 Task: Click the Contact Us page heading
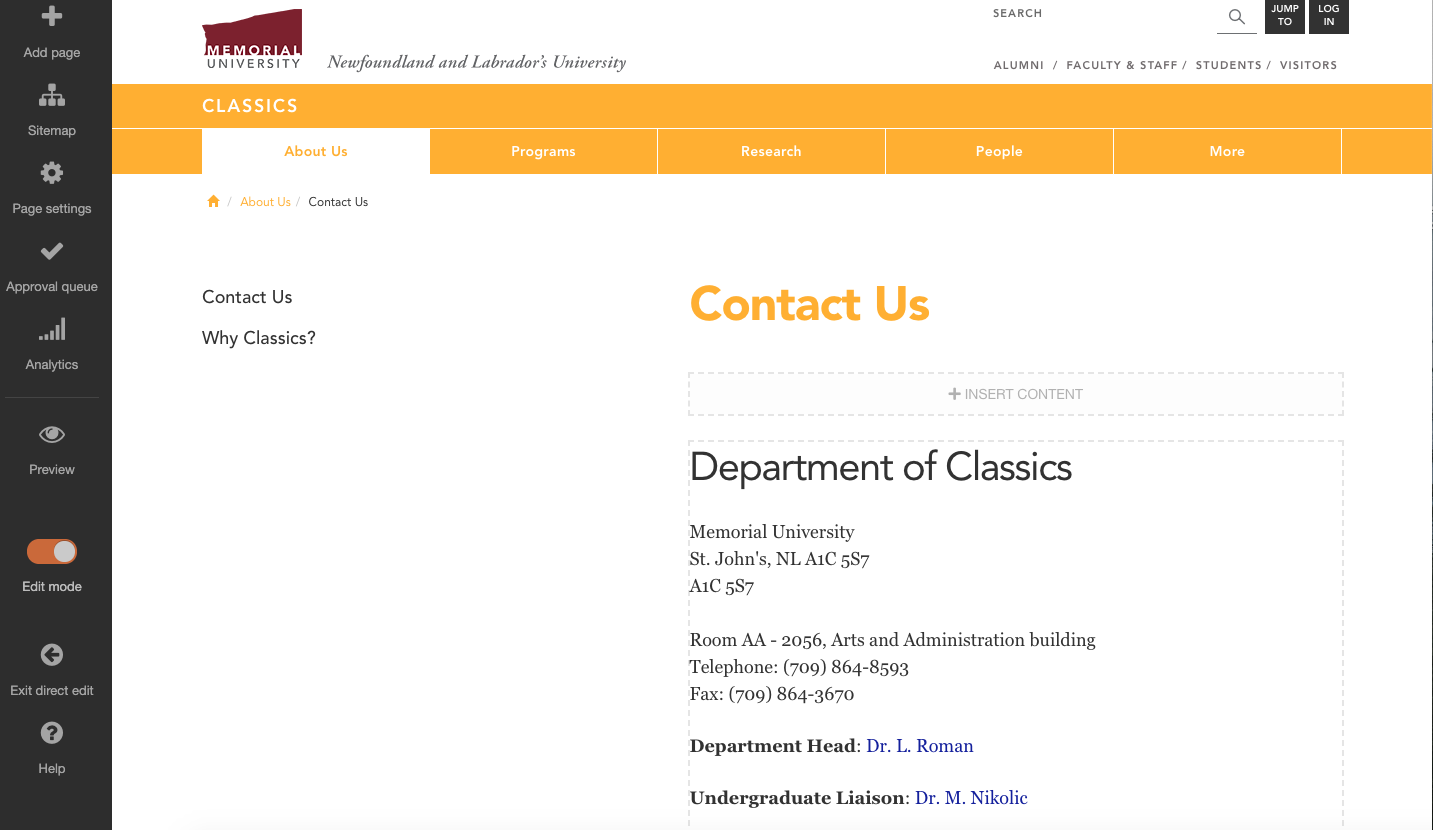click(x=810, y=304)
